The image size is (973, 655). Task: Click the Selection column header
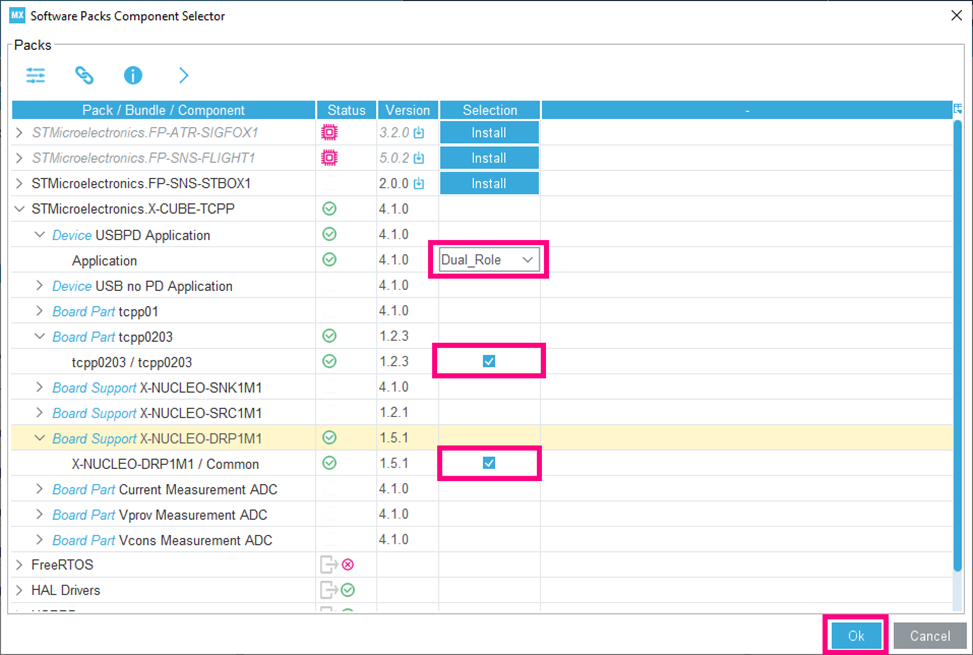click(490, 110)
